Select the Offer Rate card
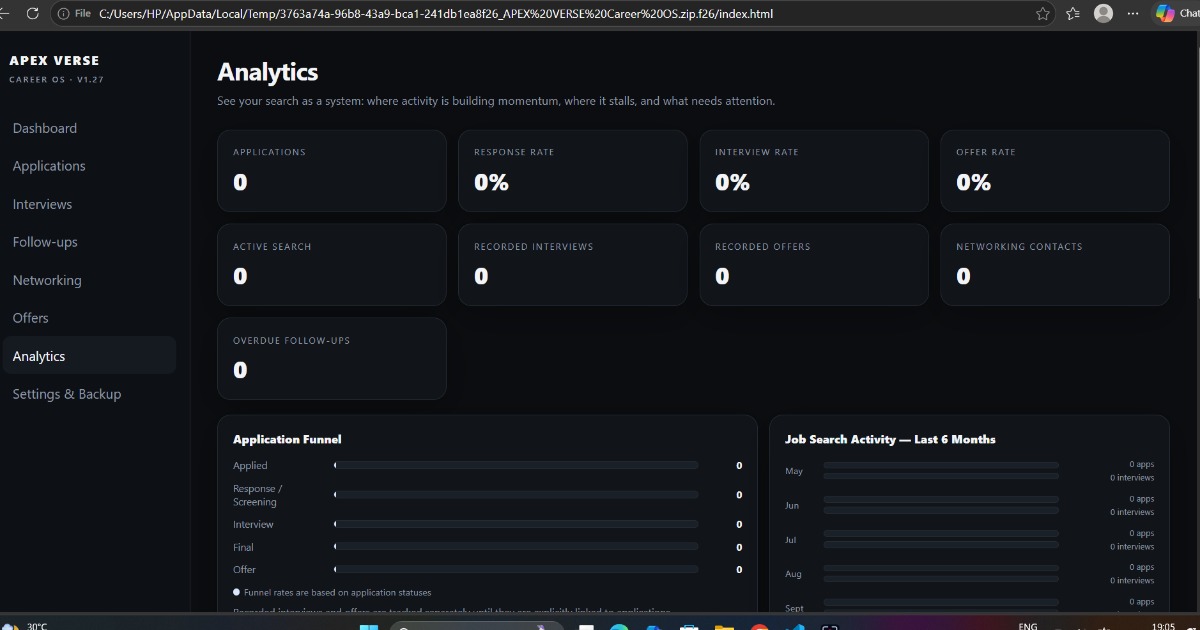This screenshot has width=1200, height=630. click(x=1055, y=171)
